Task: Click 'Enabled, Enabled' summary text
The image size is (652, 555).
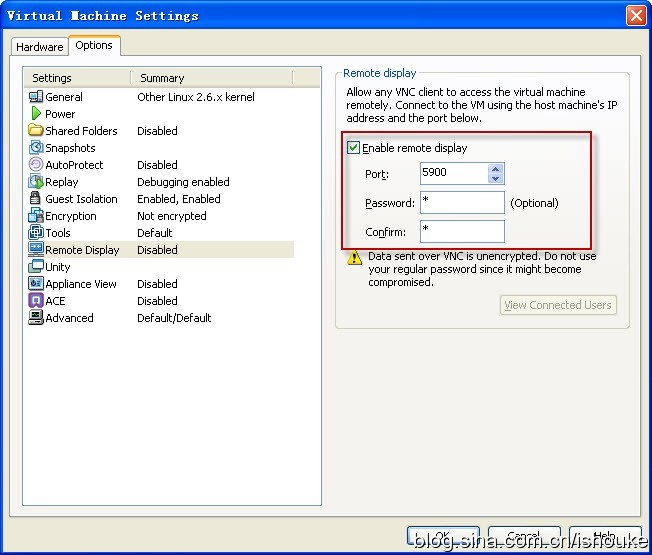Action: coord(179,199)
